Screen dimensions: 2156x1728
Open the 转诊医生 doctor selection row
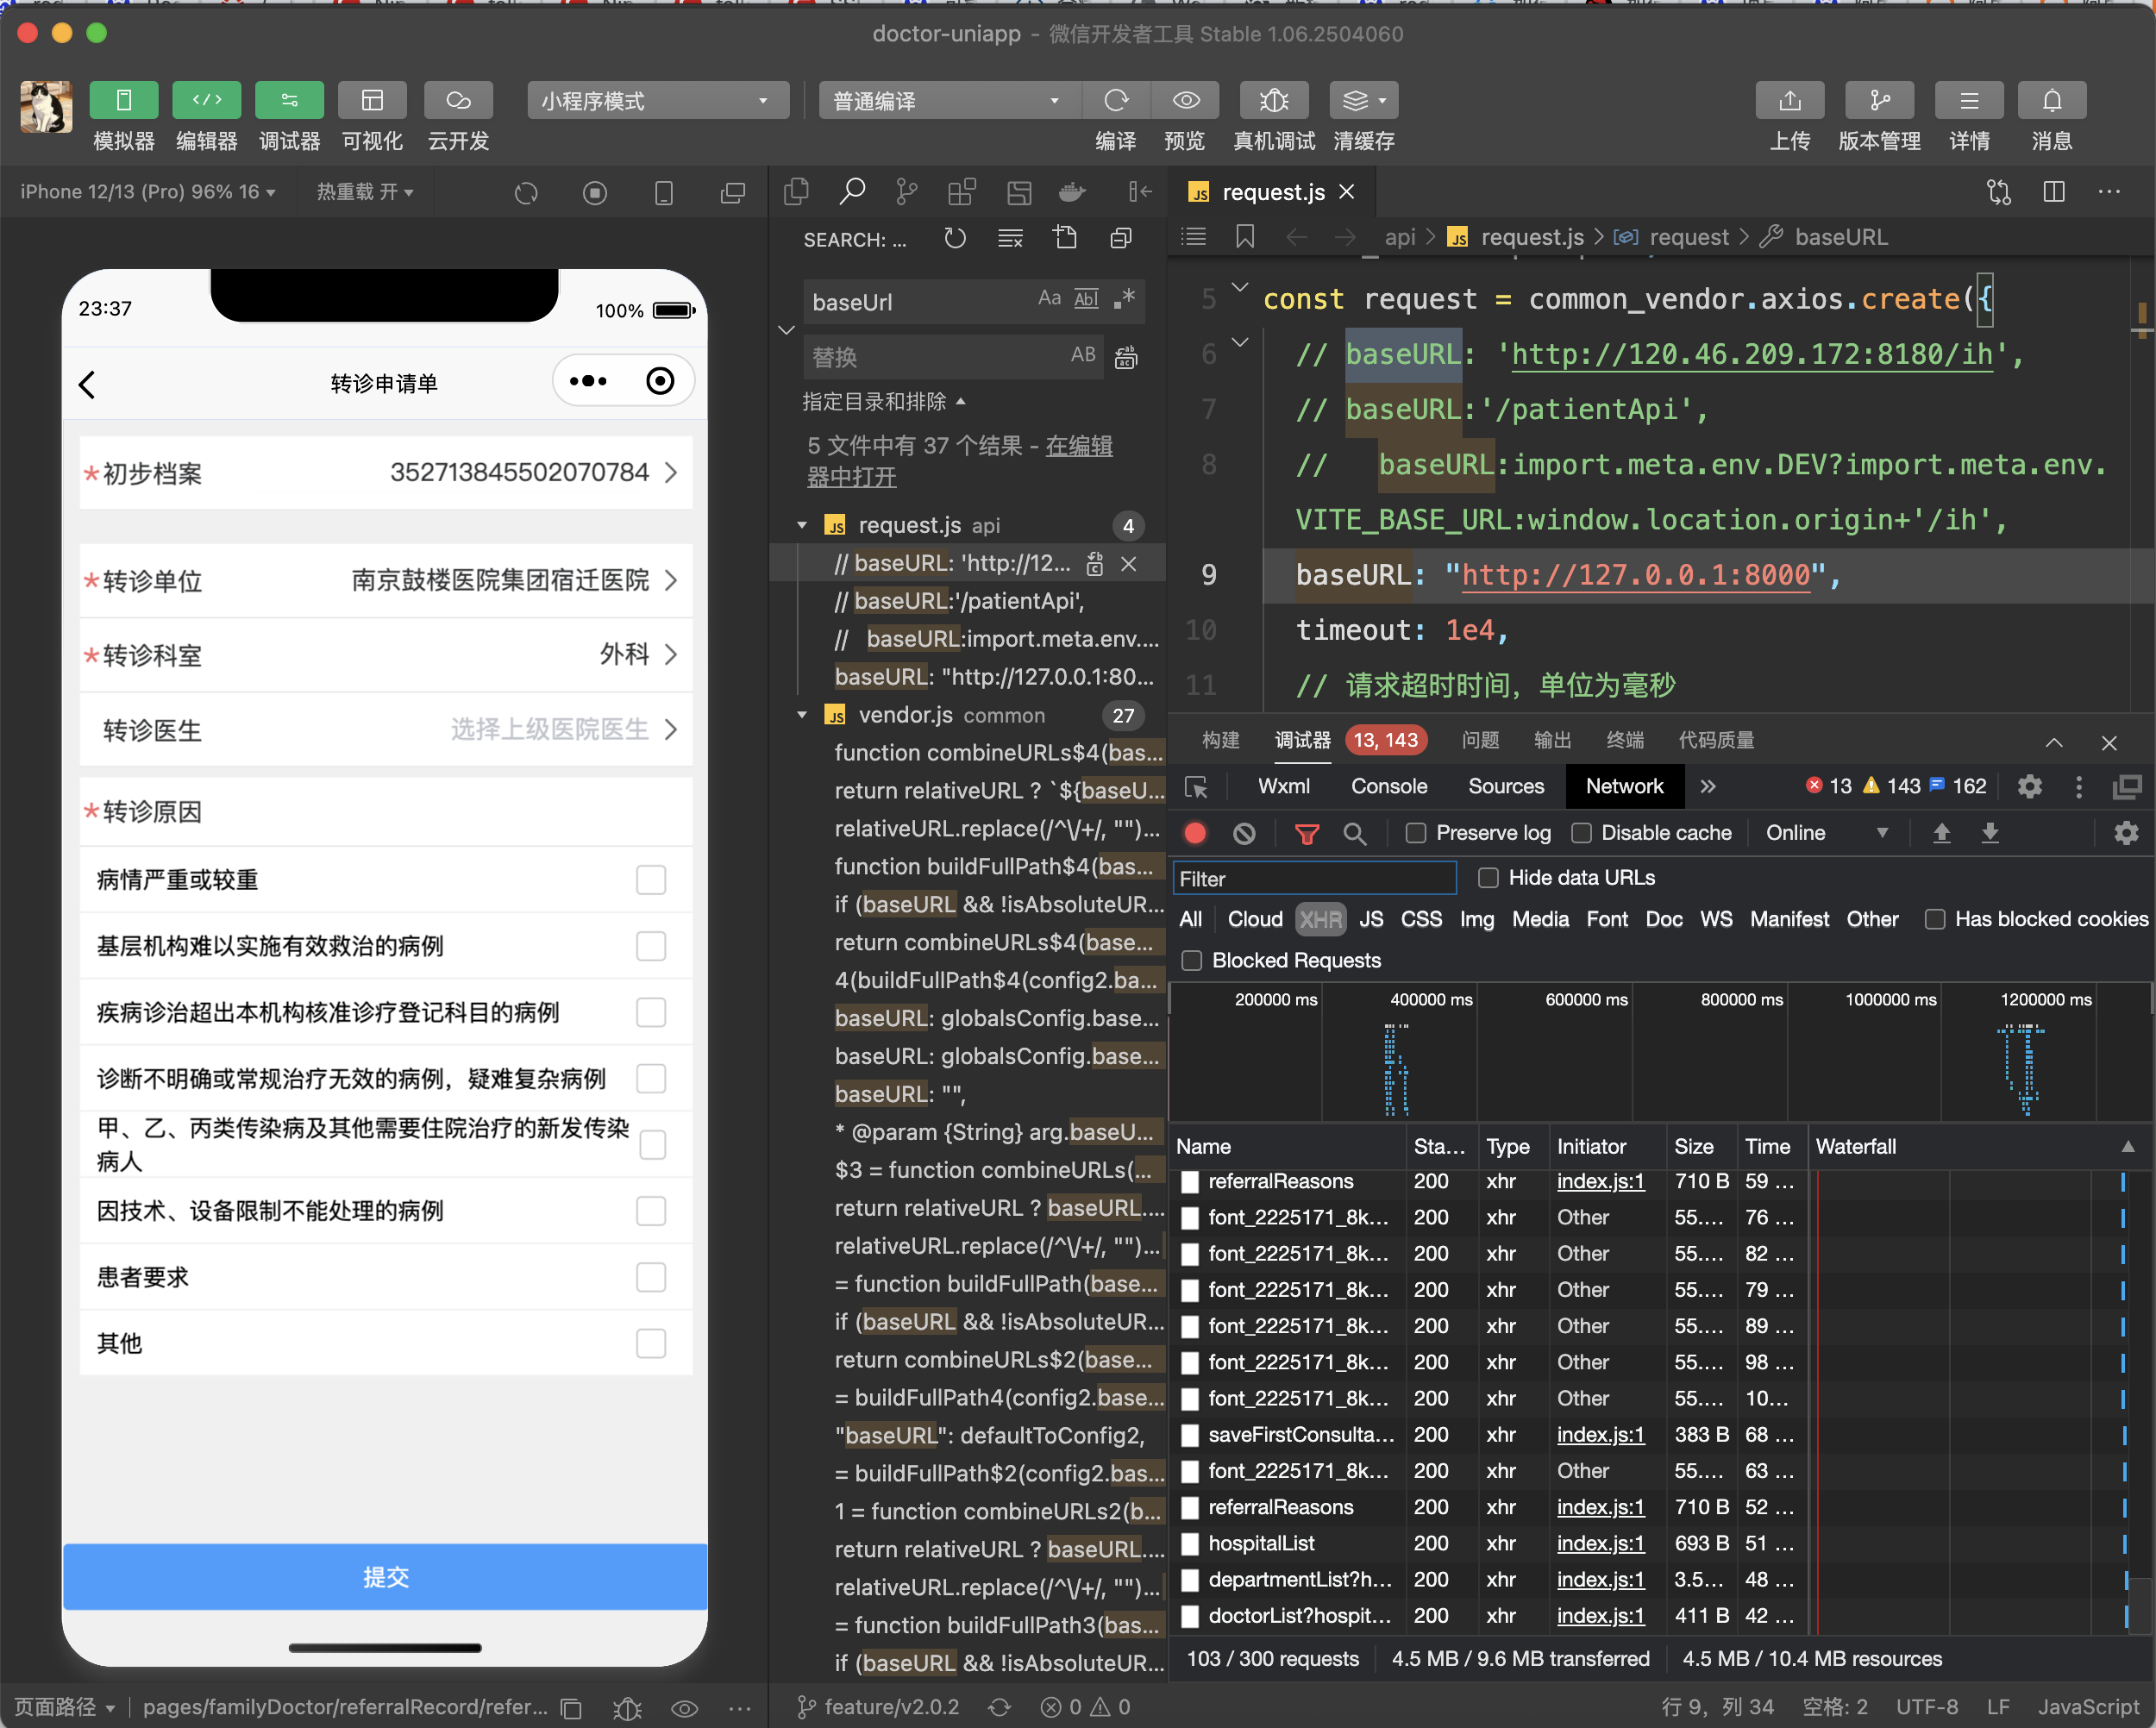point(386,730)
